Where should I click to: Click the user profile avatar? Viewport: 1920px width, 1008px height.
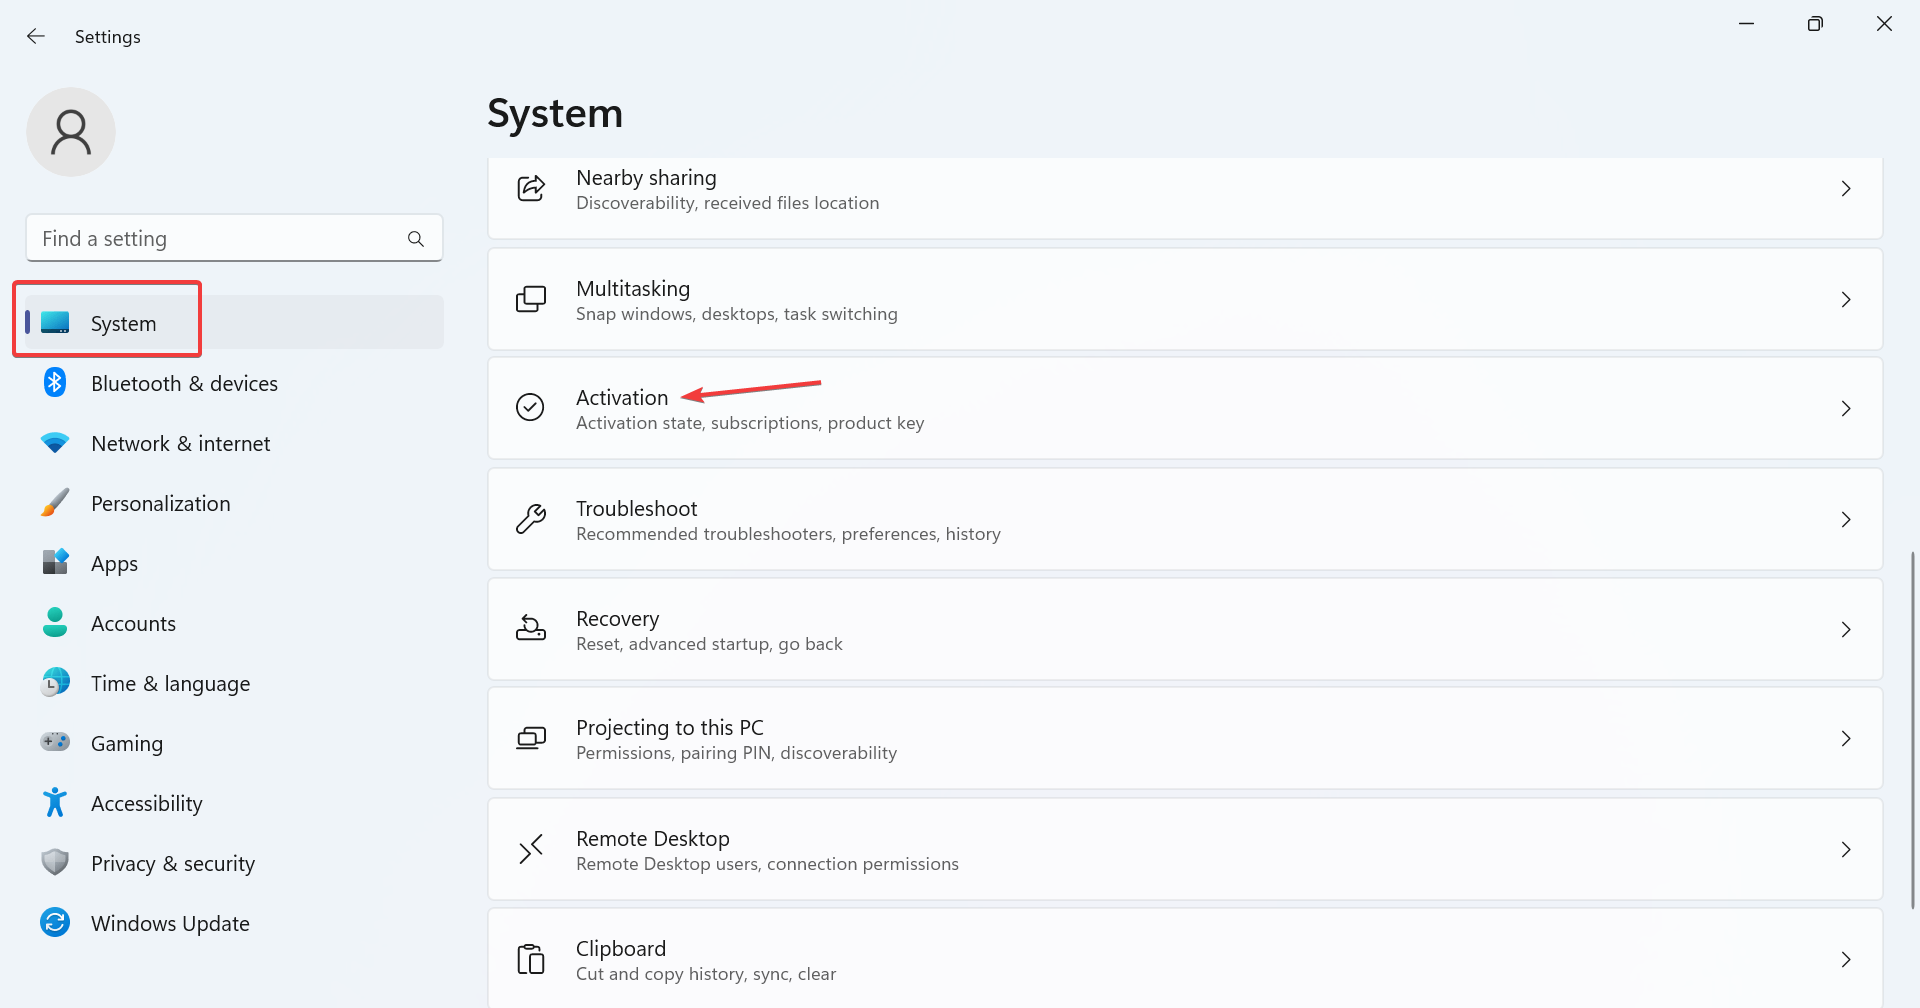pyautogui.click(x=71, y=132)
